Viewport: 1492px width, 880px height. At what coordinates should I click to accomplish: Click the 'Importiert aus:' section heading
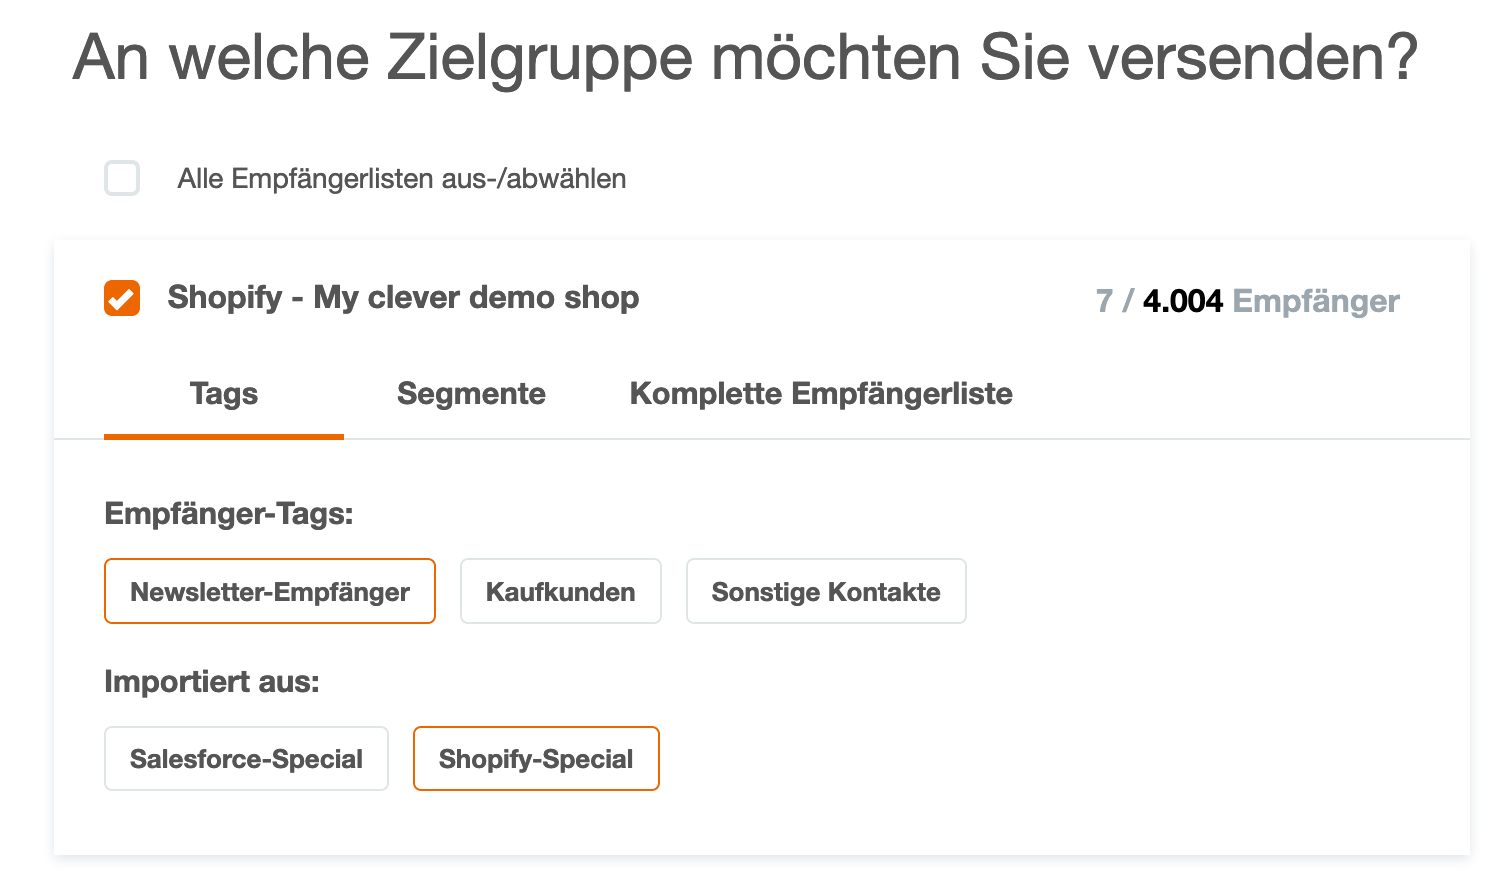(212, 682)
